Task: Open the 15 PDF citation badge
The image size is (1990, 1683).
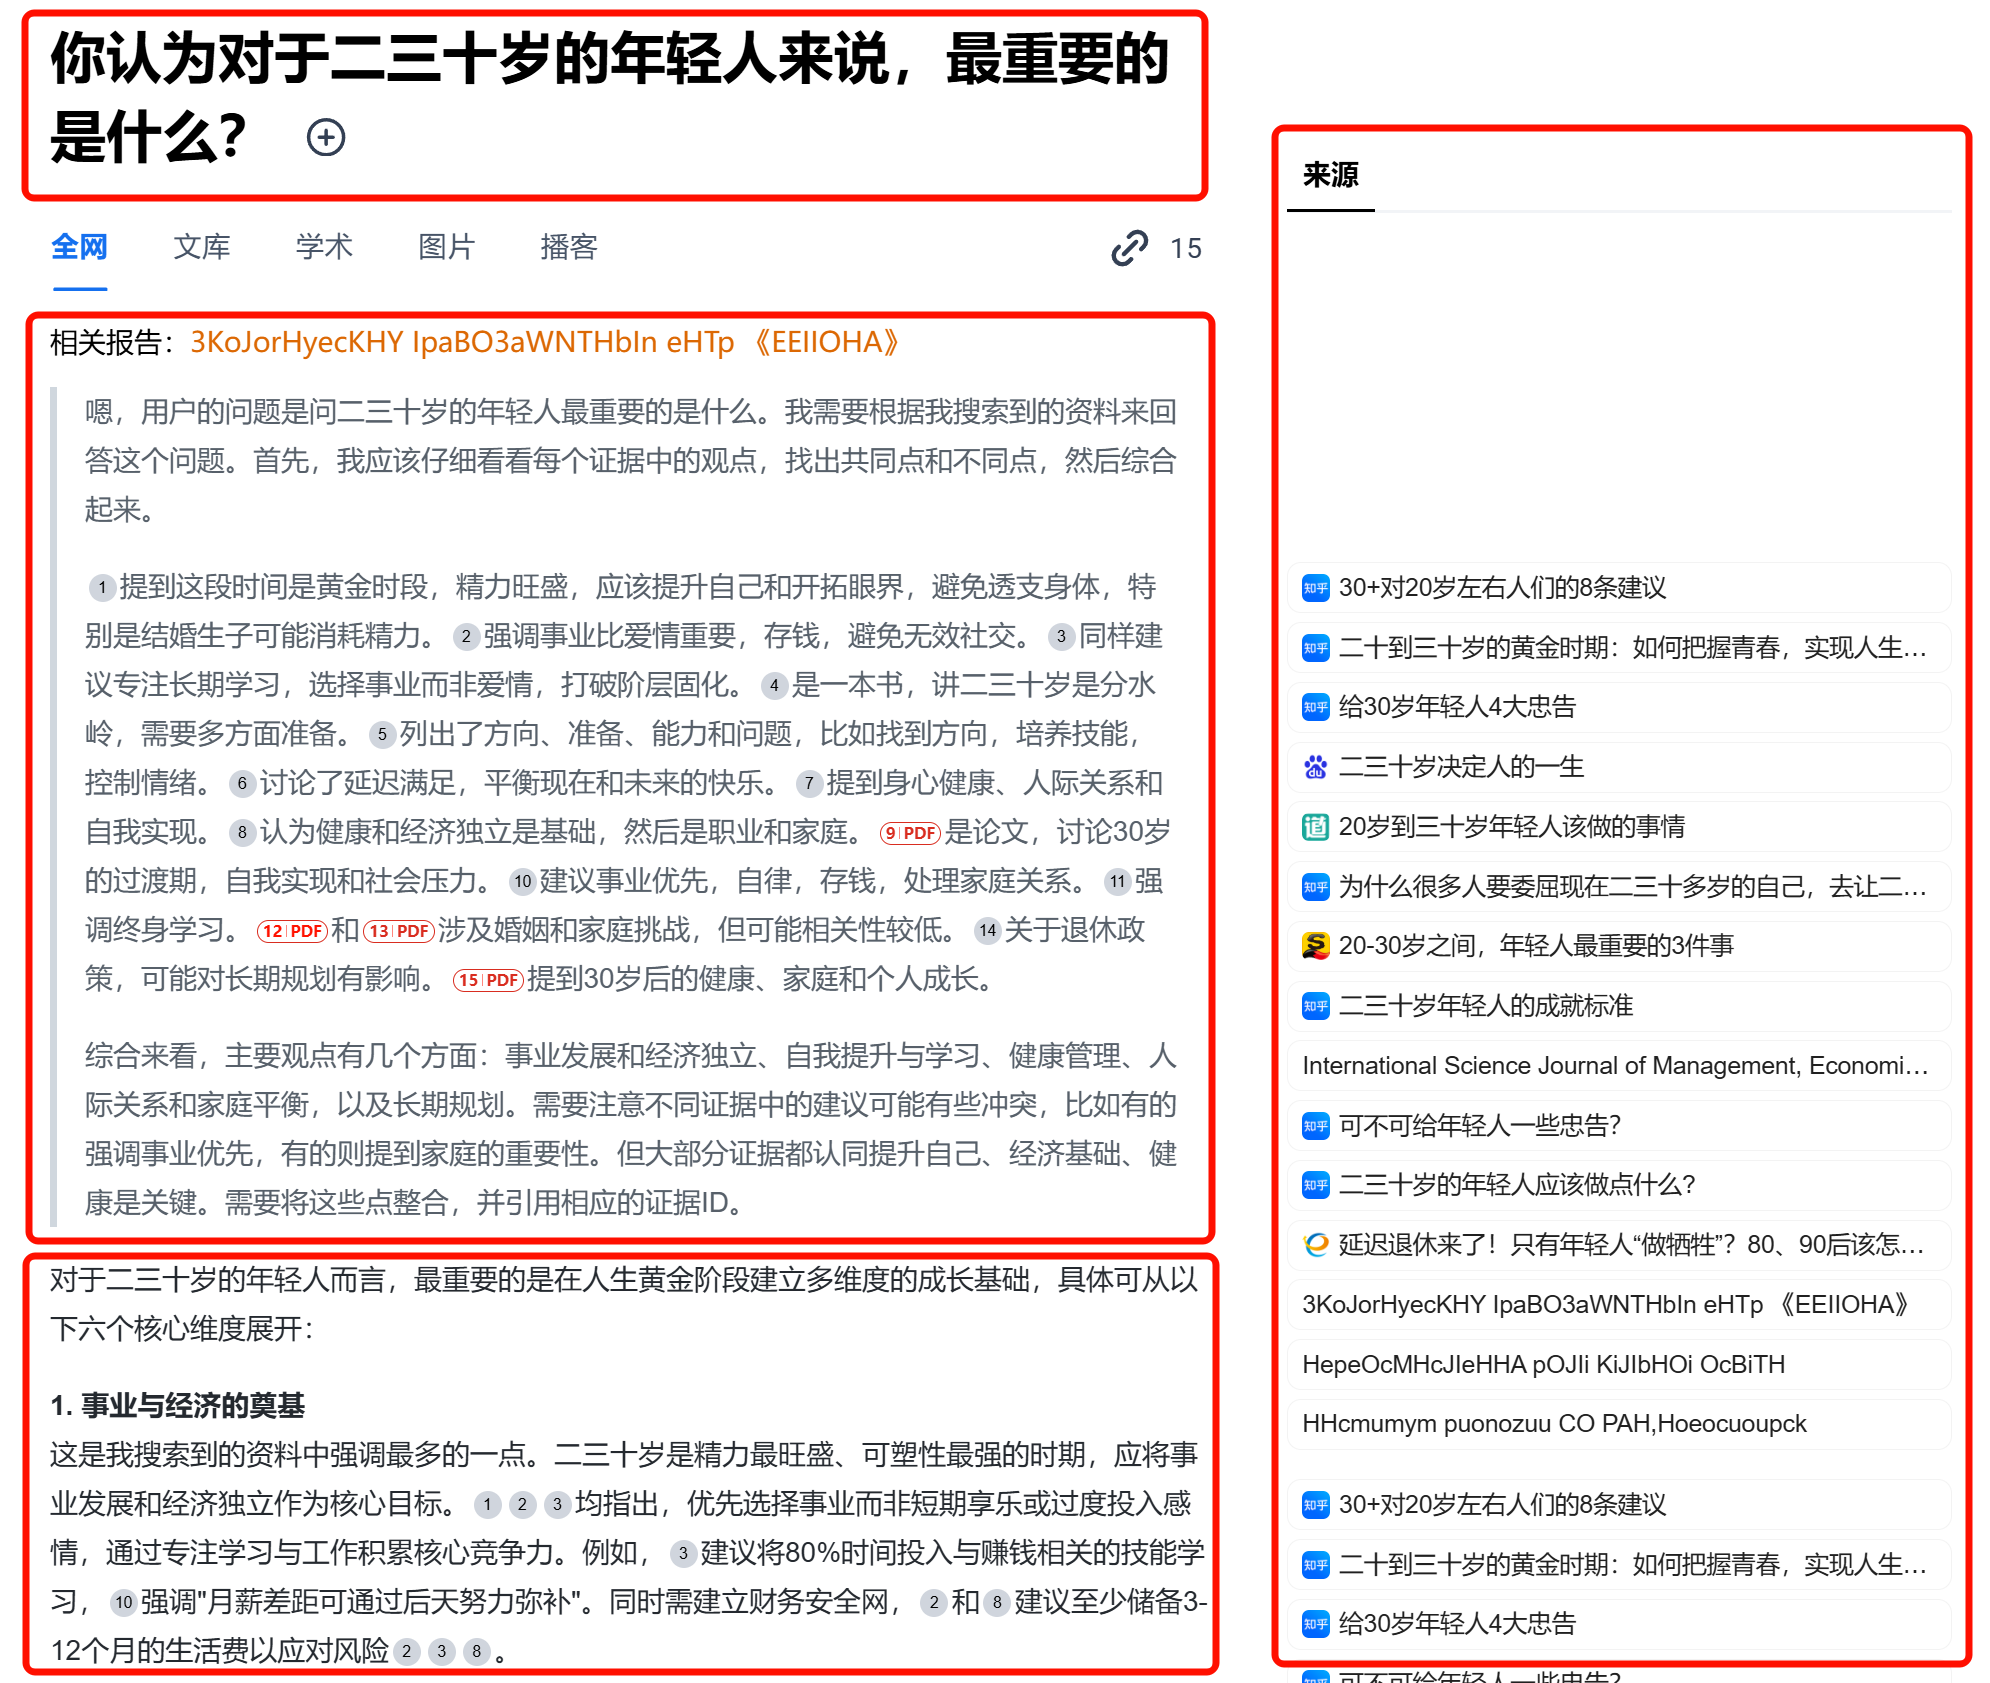Action: [x=488, y=979]
